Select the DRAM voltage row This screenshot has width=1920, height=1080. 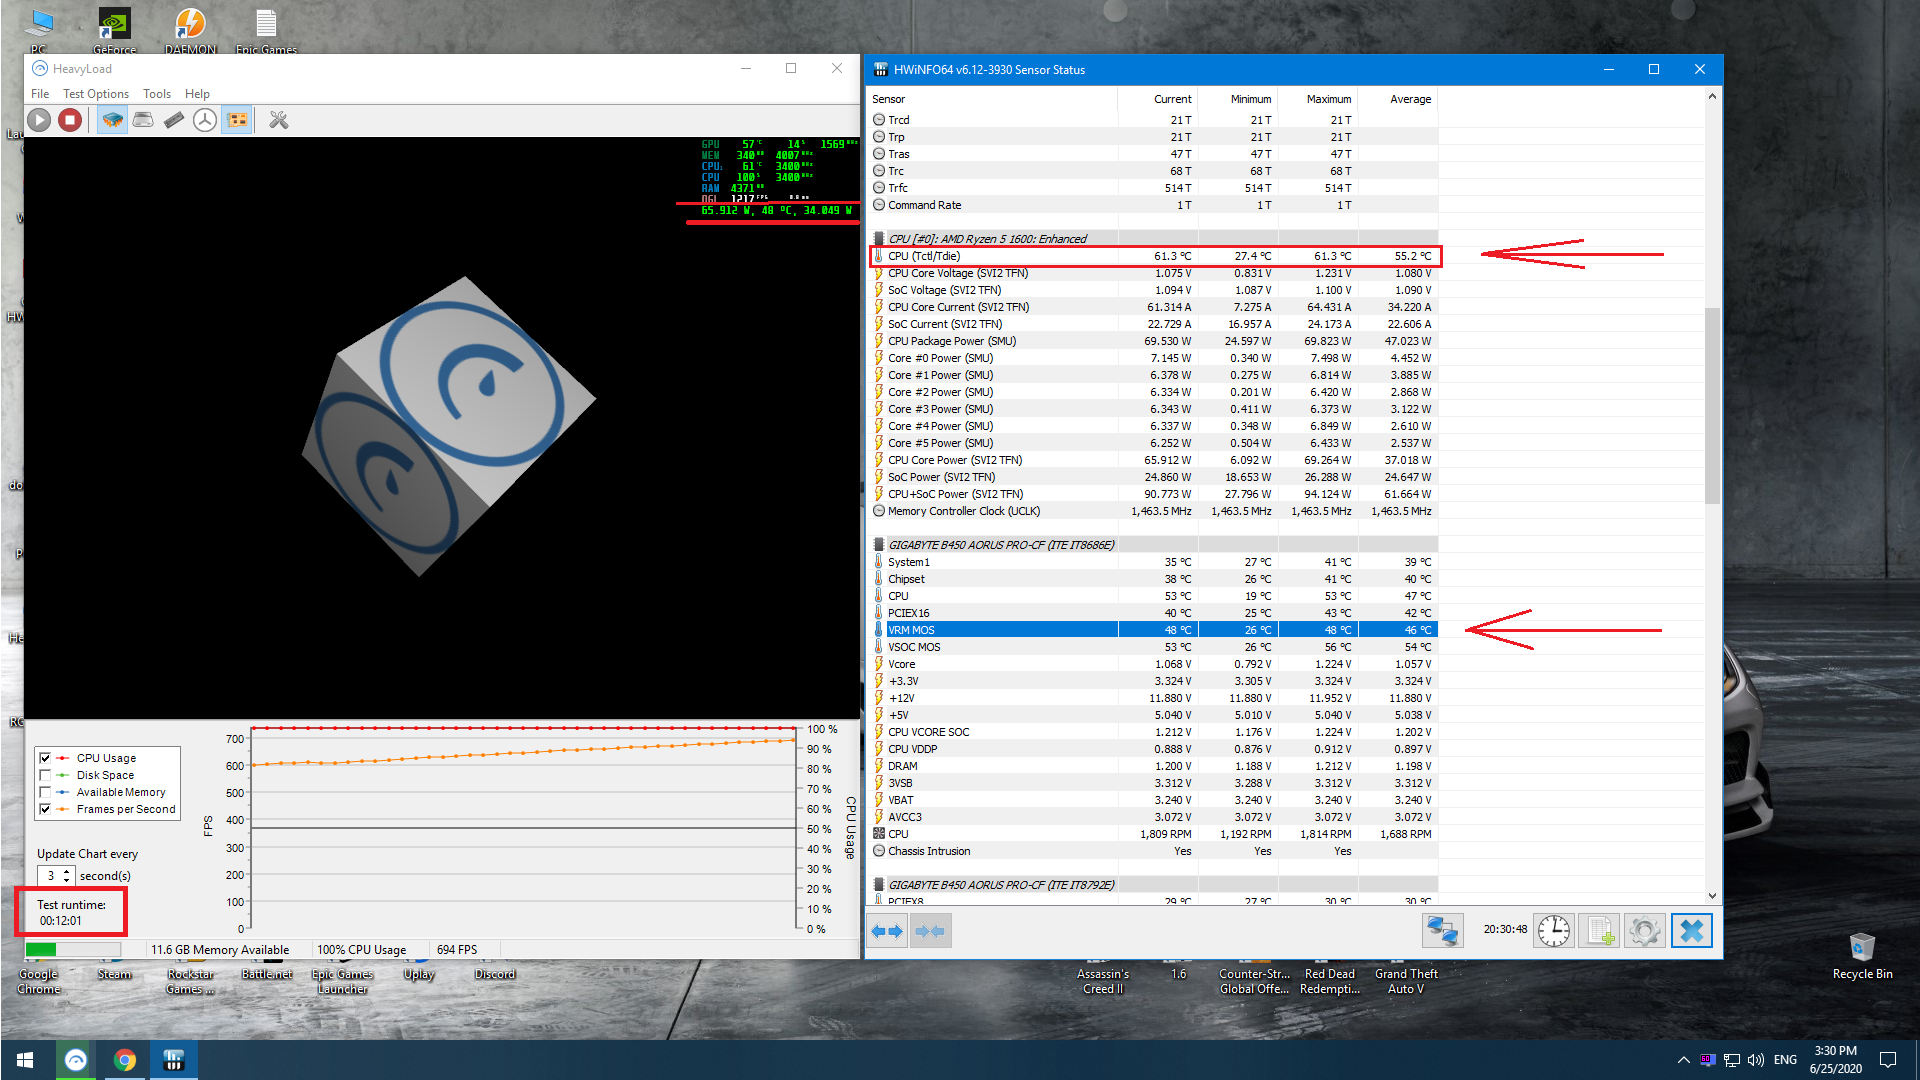1153,766
